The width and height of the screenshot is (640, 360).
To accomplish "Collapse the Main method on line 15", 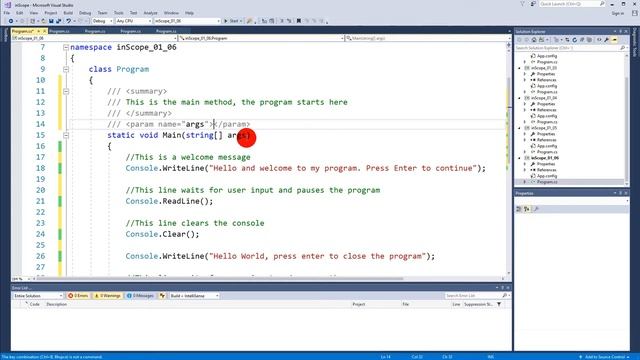I will point(66,136).
